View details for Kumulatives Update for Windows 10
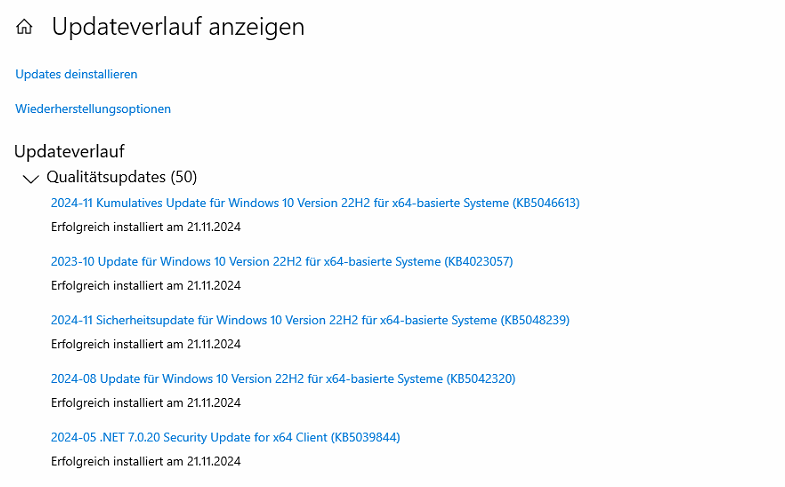The width and height of the screenshot is (785, 487). [315, 203]
